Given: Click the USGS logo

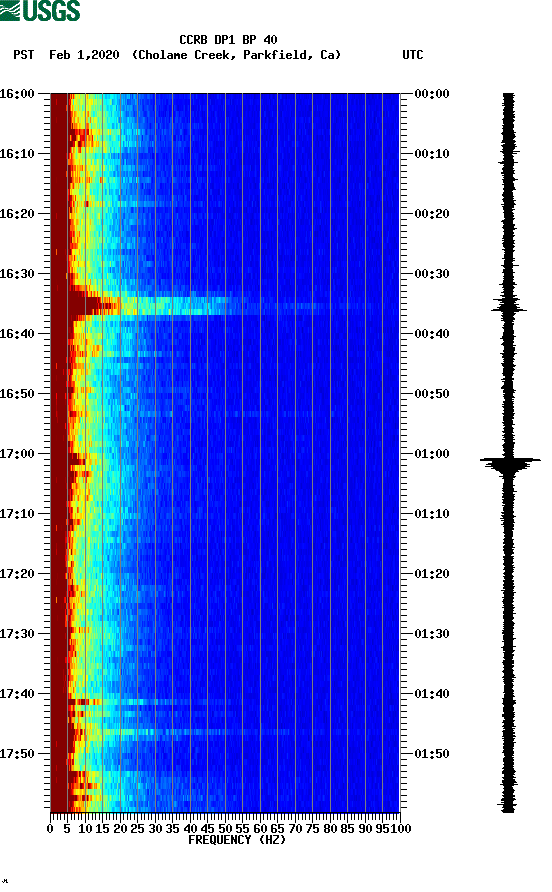Looking at the screenshot, I should [40, 10].
